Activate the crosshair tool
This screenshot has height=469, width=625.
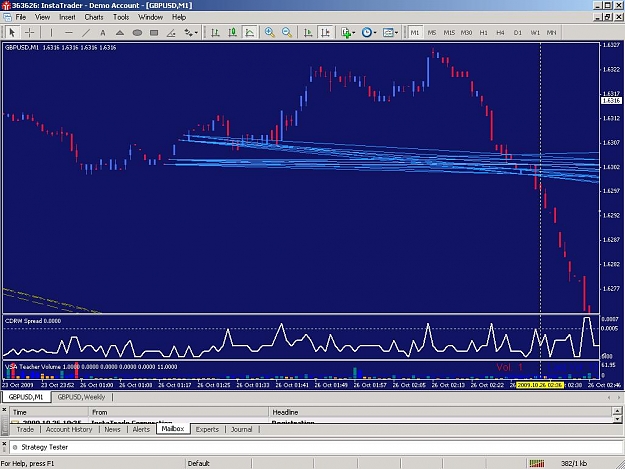coord(29,32)
